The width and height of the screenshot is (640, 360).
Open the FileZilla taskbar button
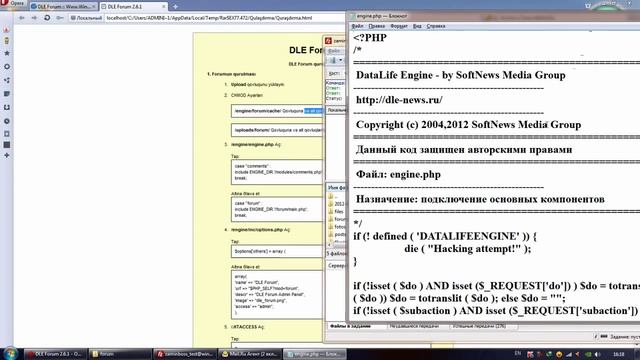(x=184, y=354)
